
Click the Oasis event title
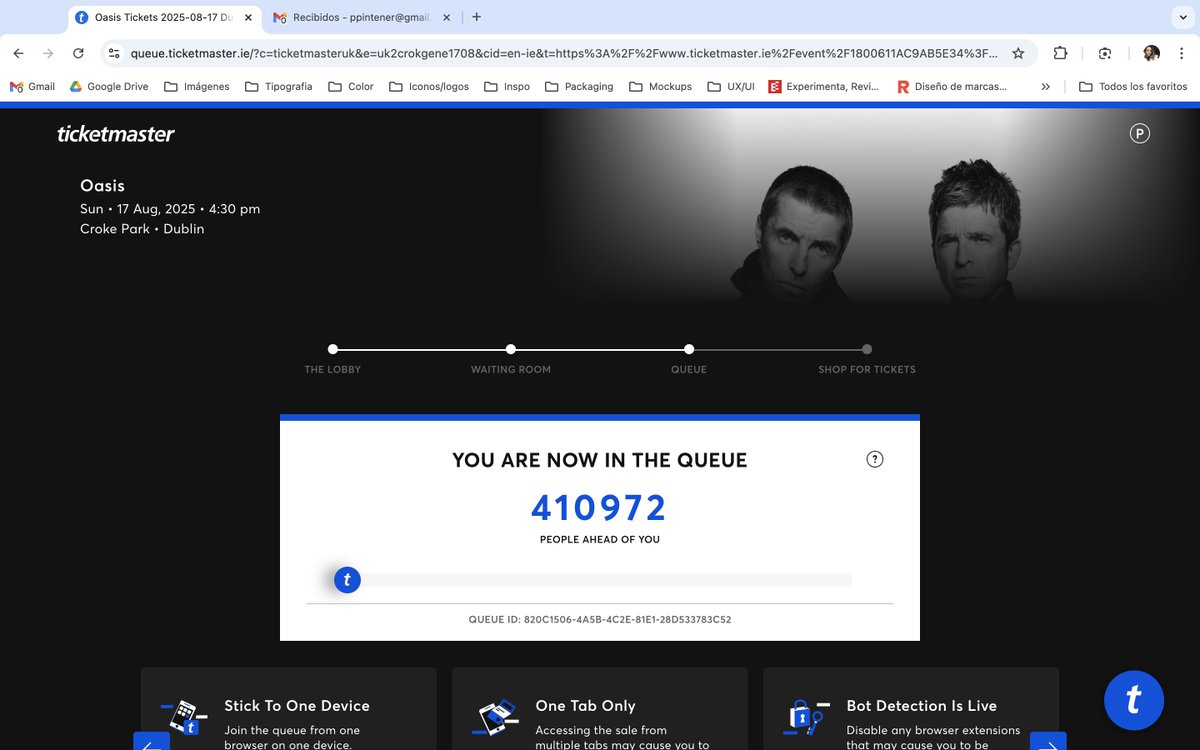click(x=102, y=186)
